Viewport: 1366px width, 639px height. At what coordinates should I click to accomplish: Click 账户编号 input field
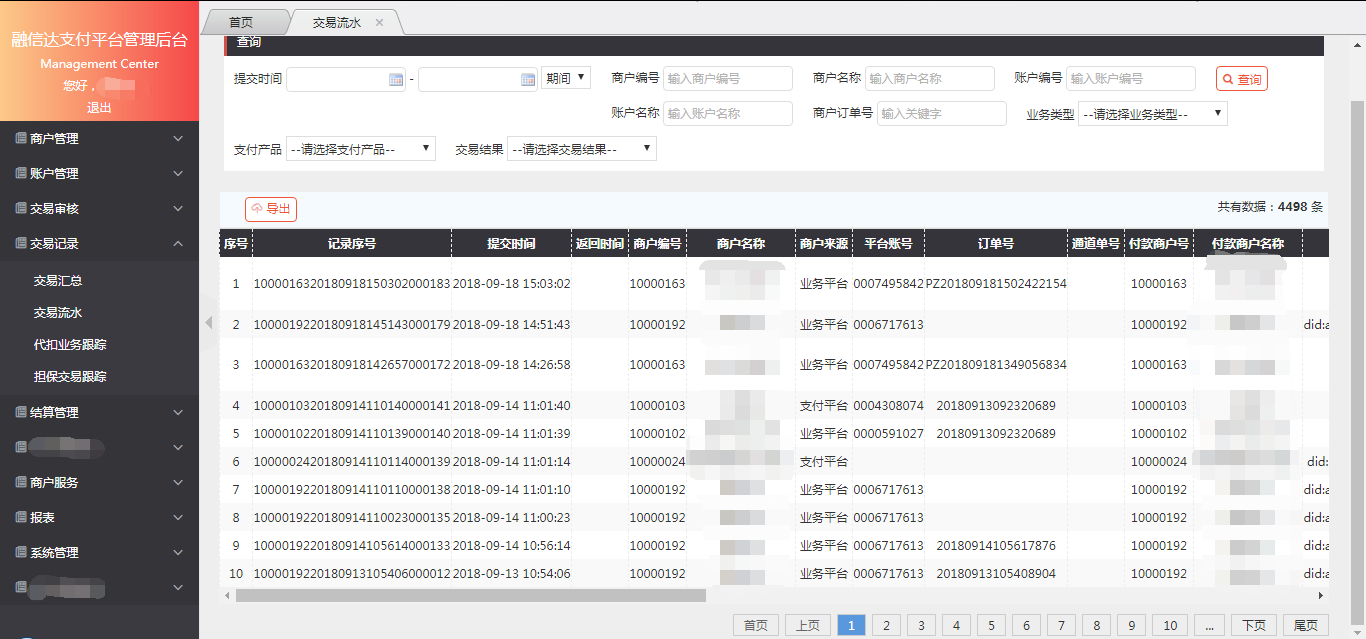(1131, 78)
